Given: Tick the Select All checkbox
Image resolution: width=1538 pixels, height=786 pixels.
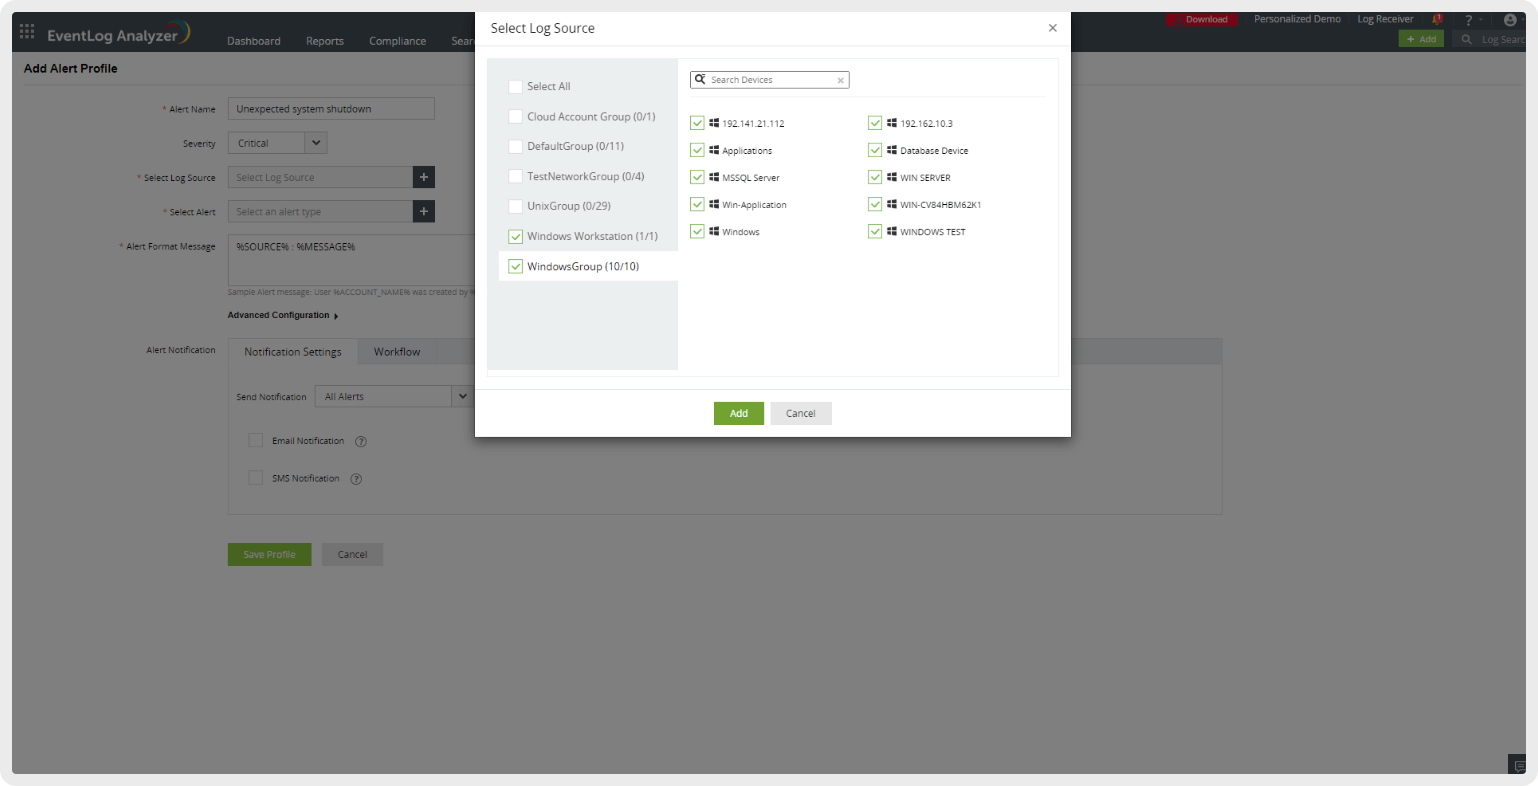Looking at the screenshot, I should (515, 87).
